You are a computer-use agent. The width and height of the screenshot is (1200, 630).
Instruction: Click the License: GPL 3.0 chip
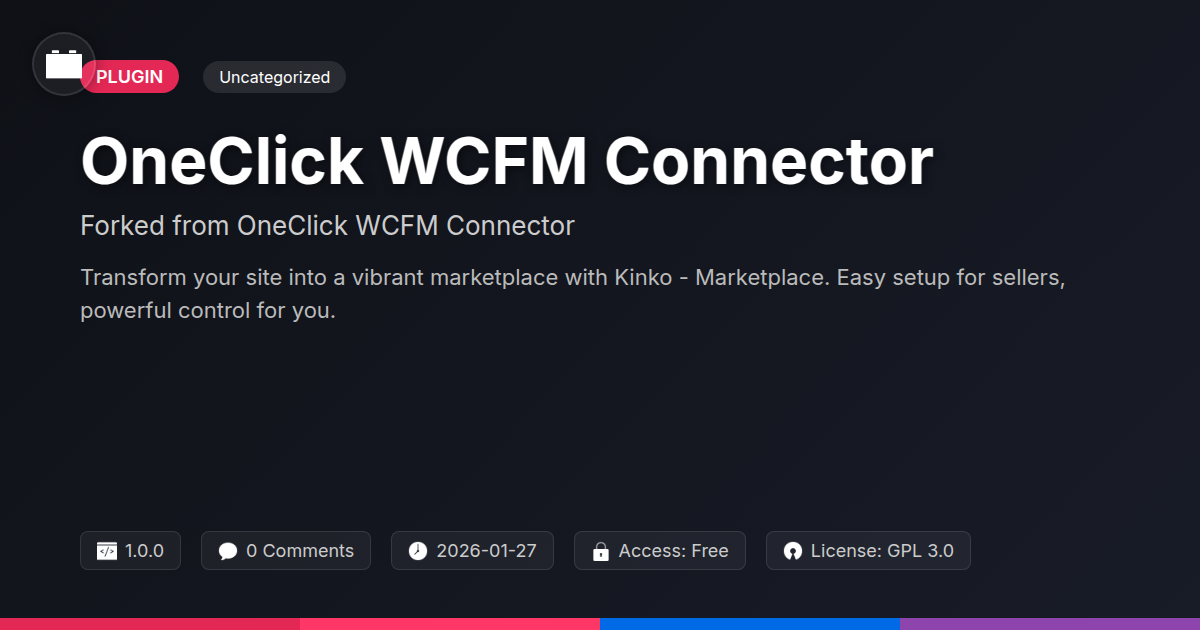coord(868,551)
